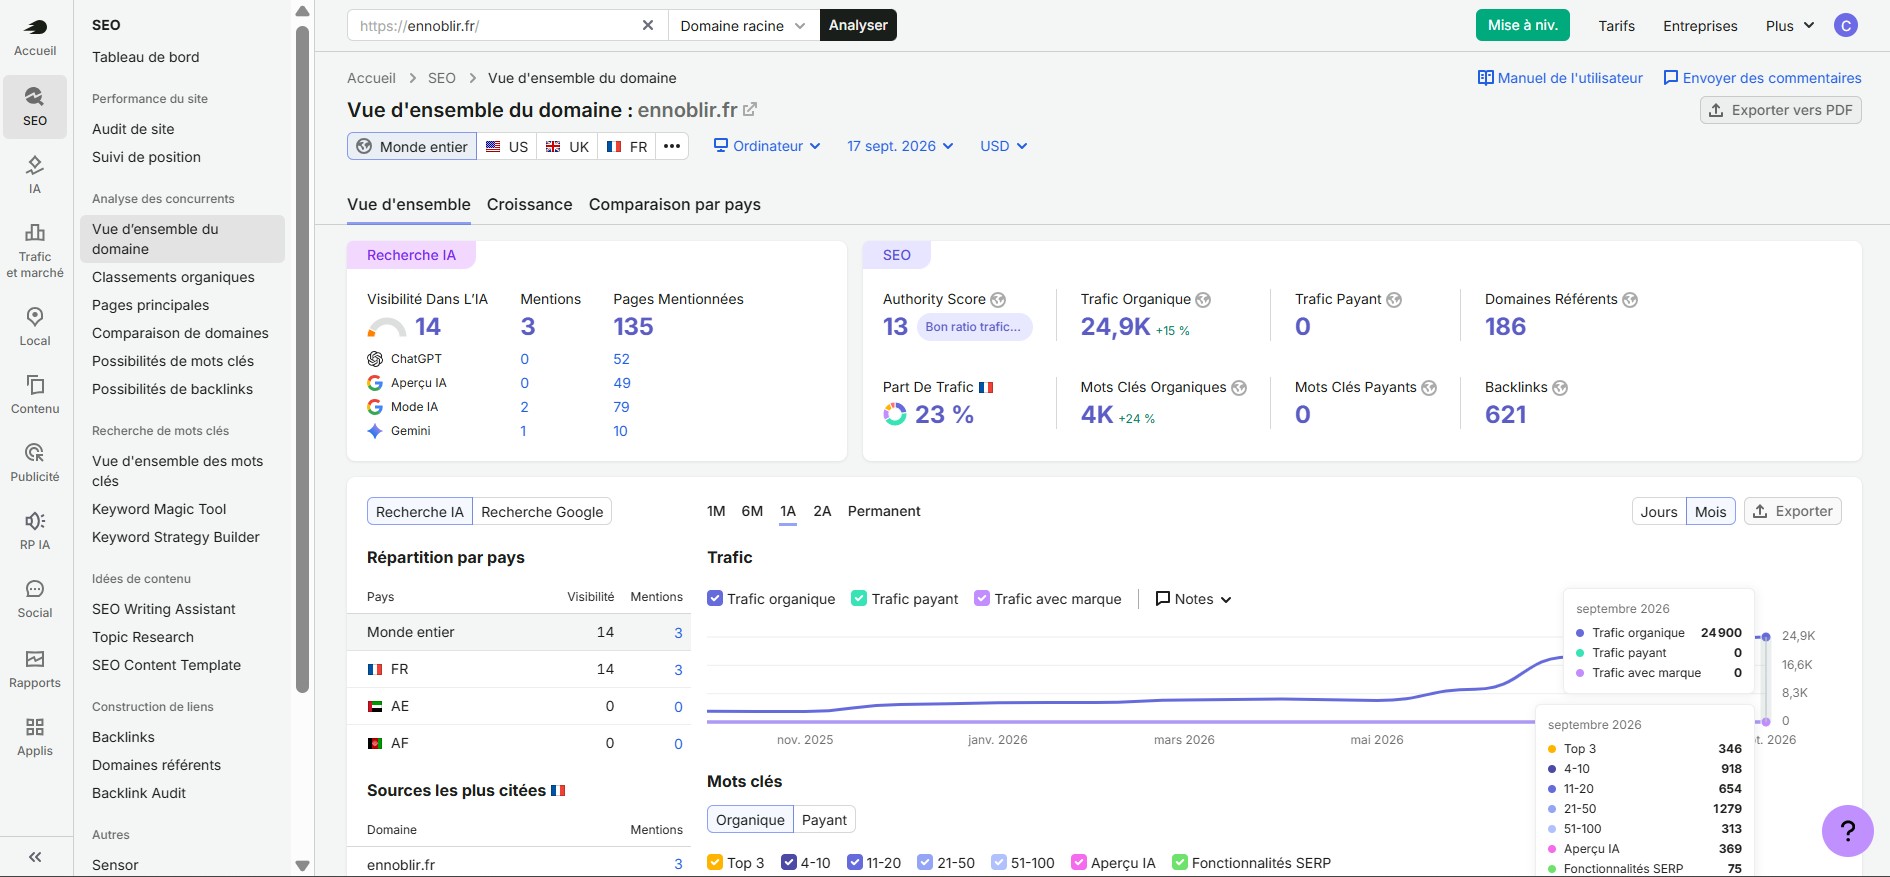1890x877 pixels.
Task: Switch to Comparaison par pays tab
Action: point(675,204)
